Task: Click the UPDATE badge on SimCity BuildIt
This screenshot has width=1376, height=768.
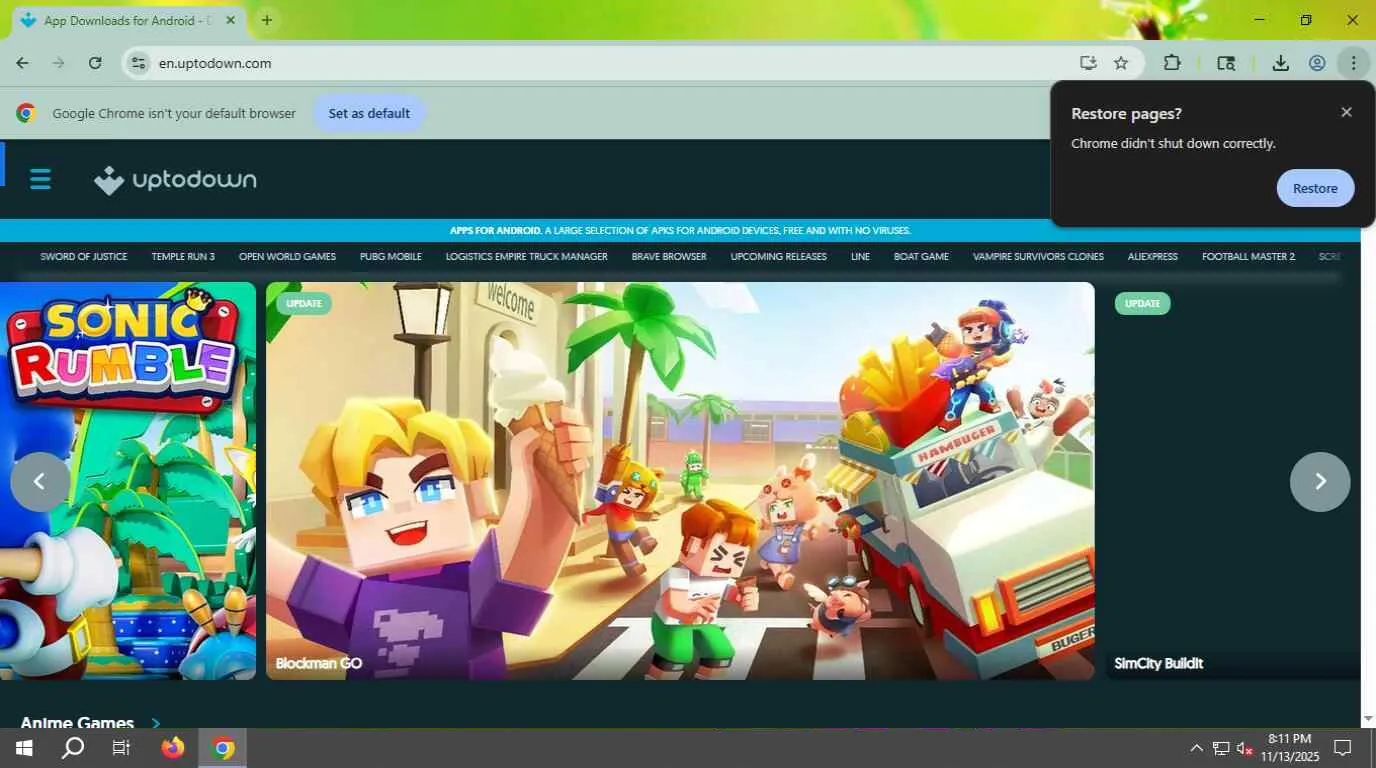Action: pos(1142,303)
